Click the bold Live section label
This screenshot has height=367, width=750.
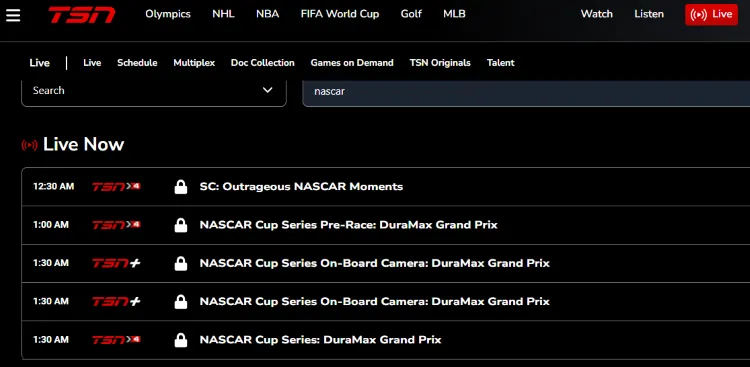coord(39,63)
